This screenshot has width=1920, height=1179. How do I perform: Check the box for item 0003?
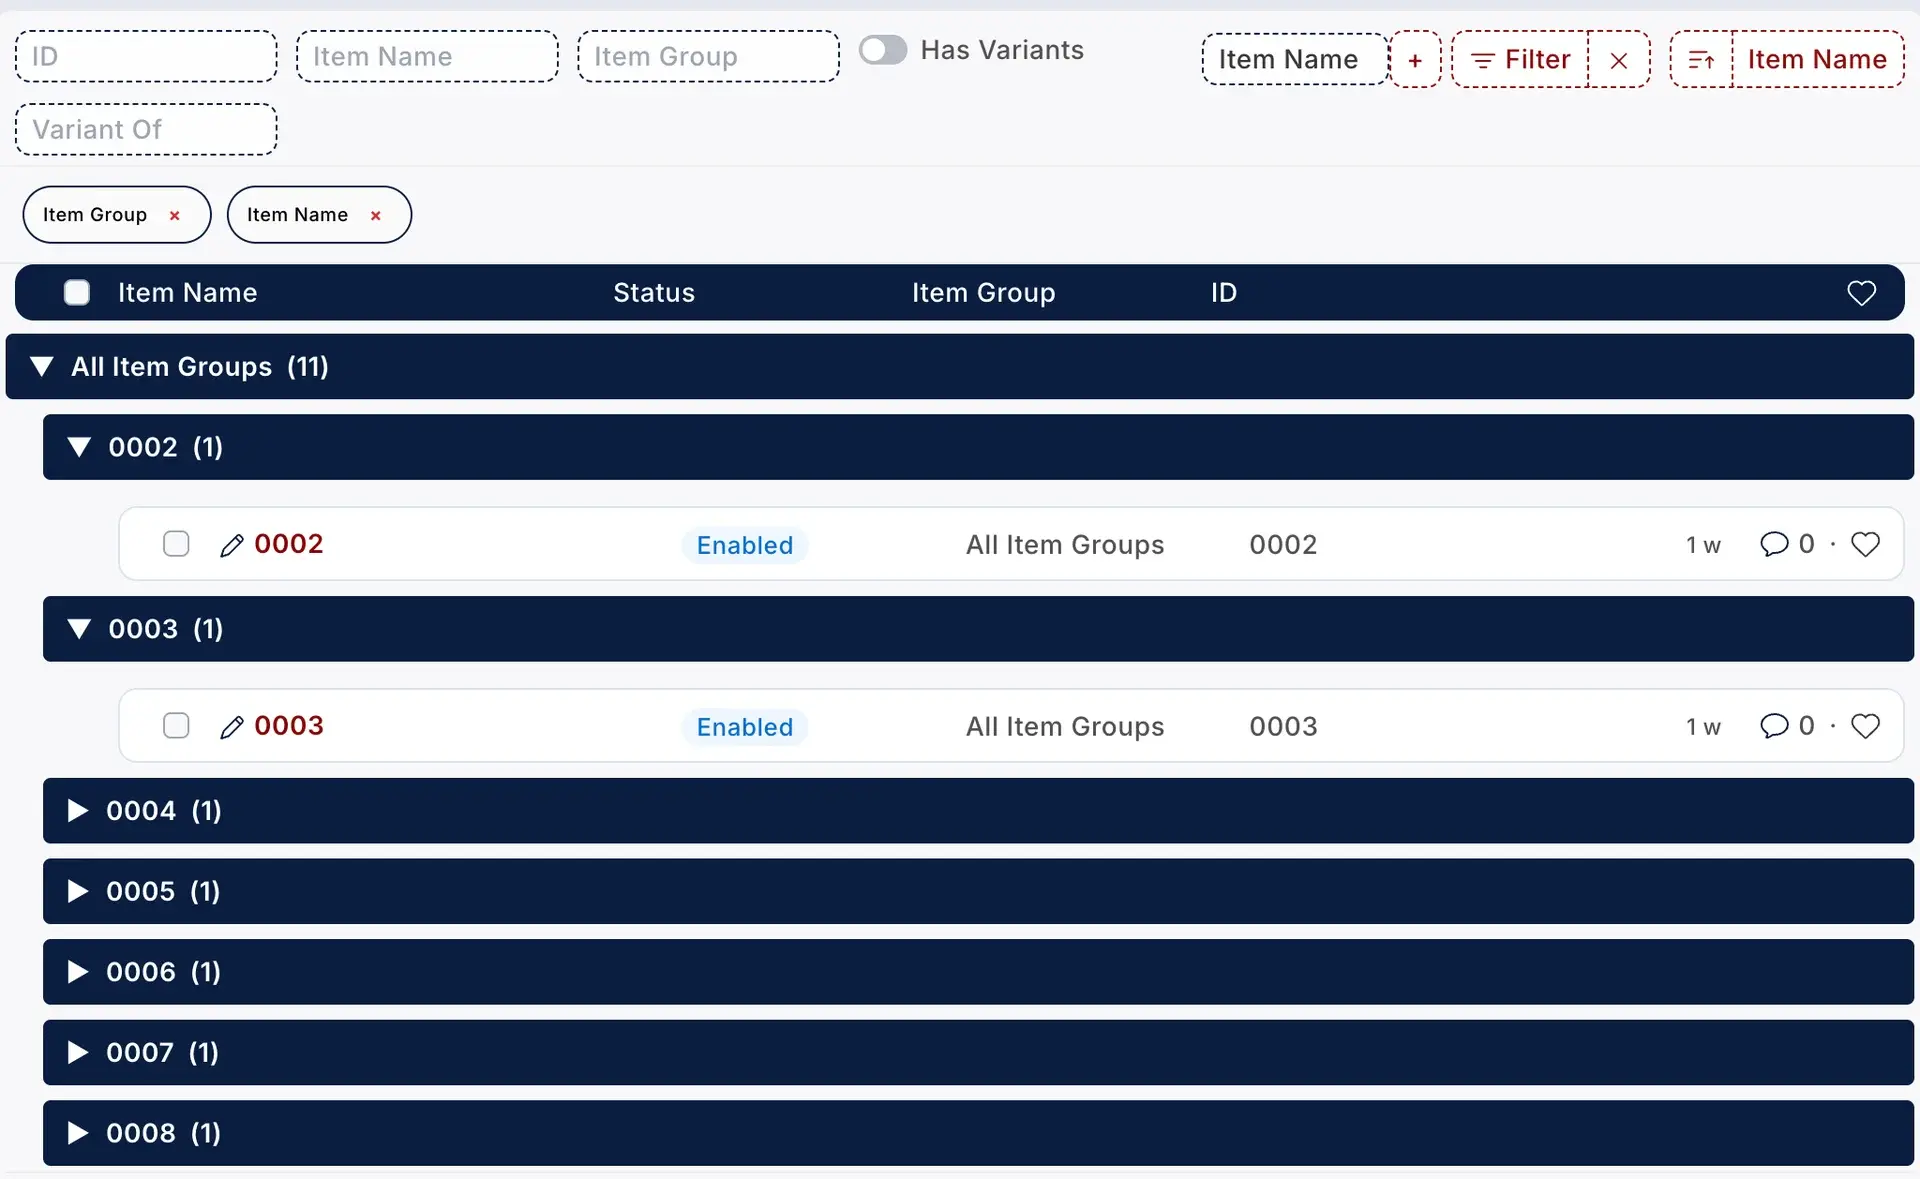(176, 726)
